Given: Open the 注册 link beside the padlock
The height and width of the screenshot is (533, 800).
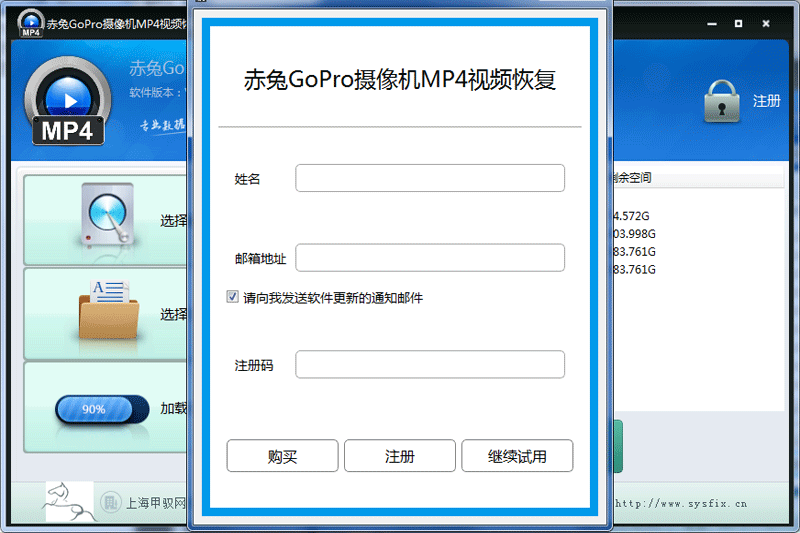Looking at the screenshot, I should coord(766,101).
